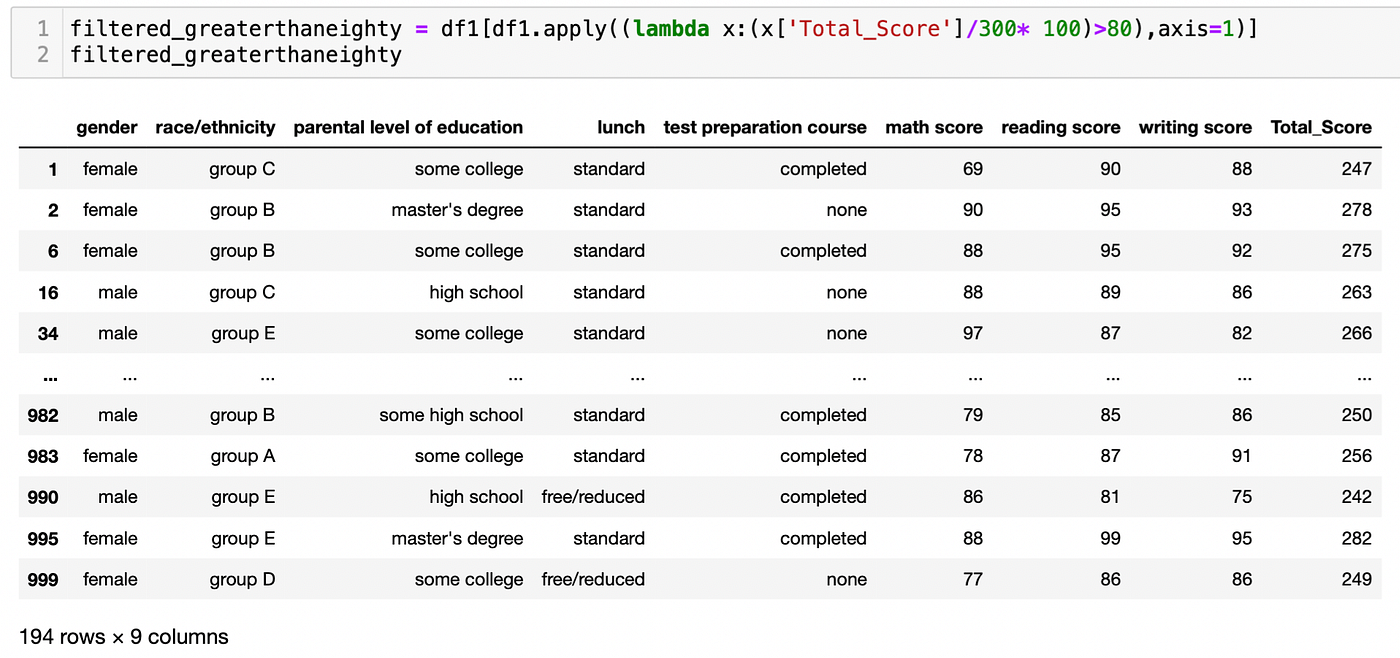Click the '194 rows × 9 columns' summary
Screen dimensions: 1400x658
(124, 637)
